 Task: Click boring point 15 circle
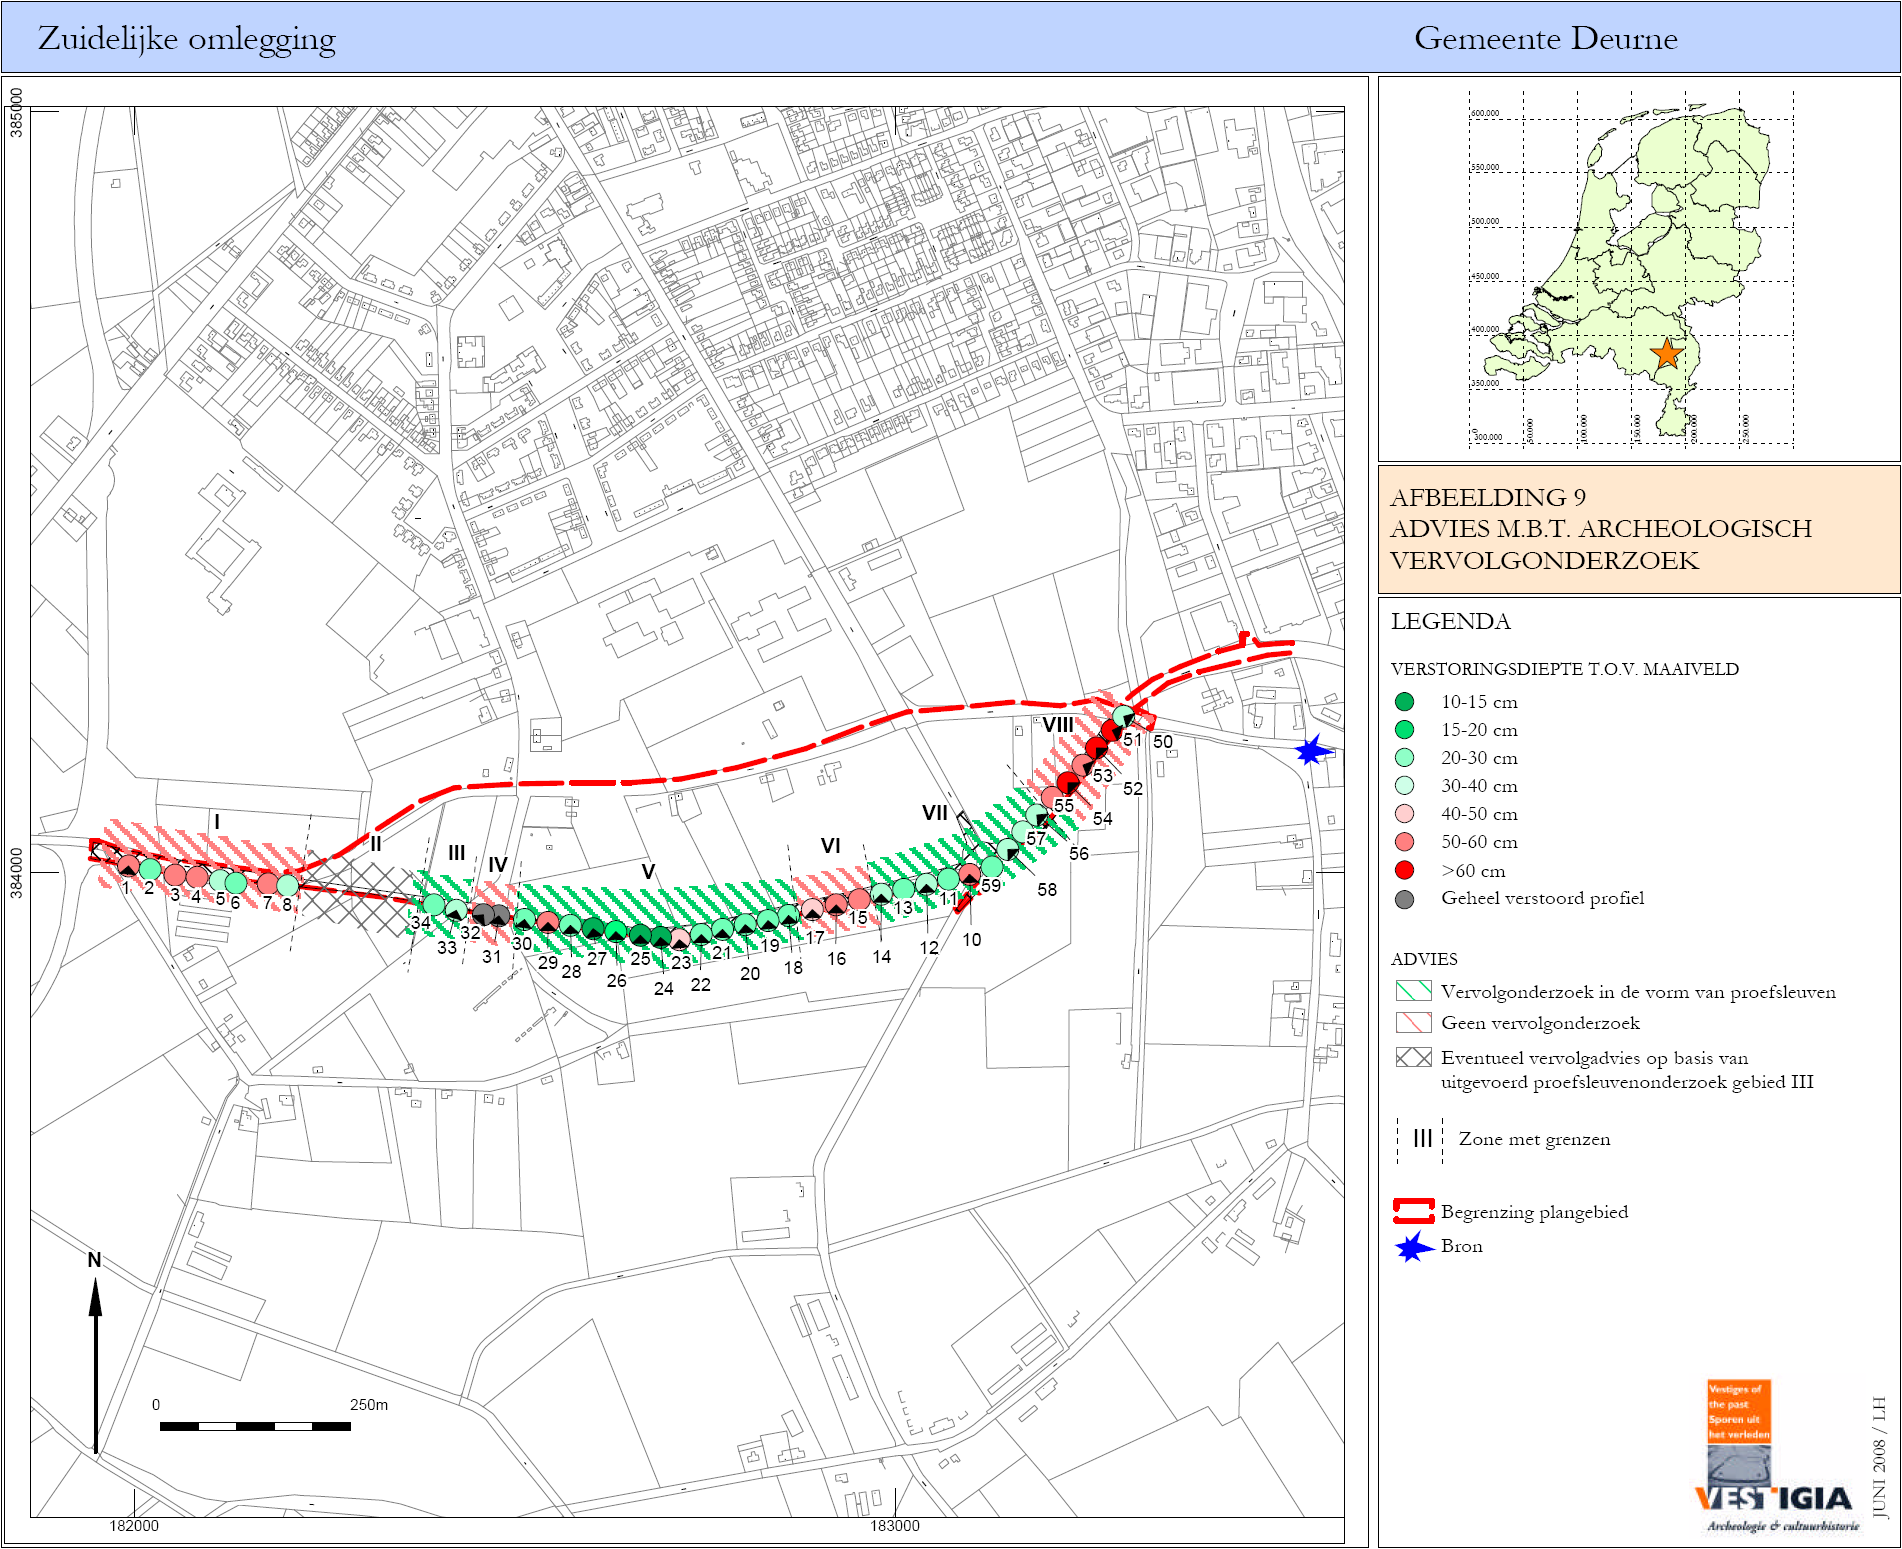(x=859, y=898)
